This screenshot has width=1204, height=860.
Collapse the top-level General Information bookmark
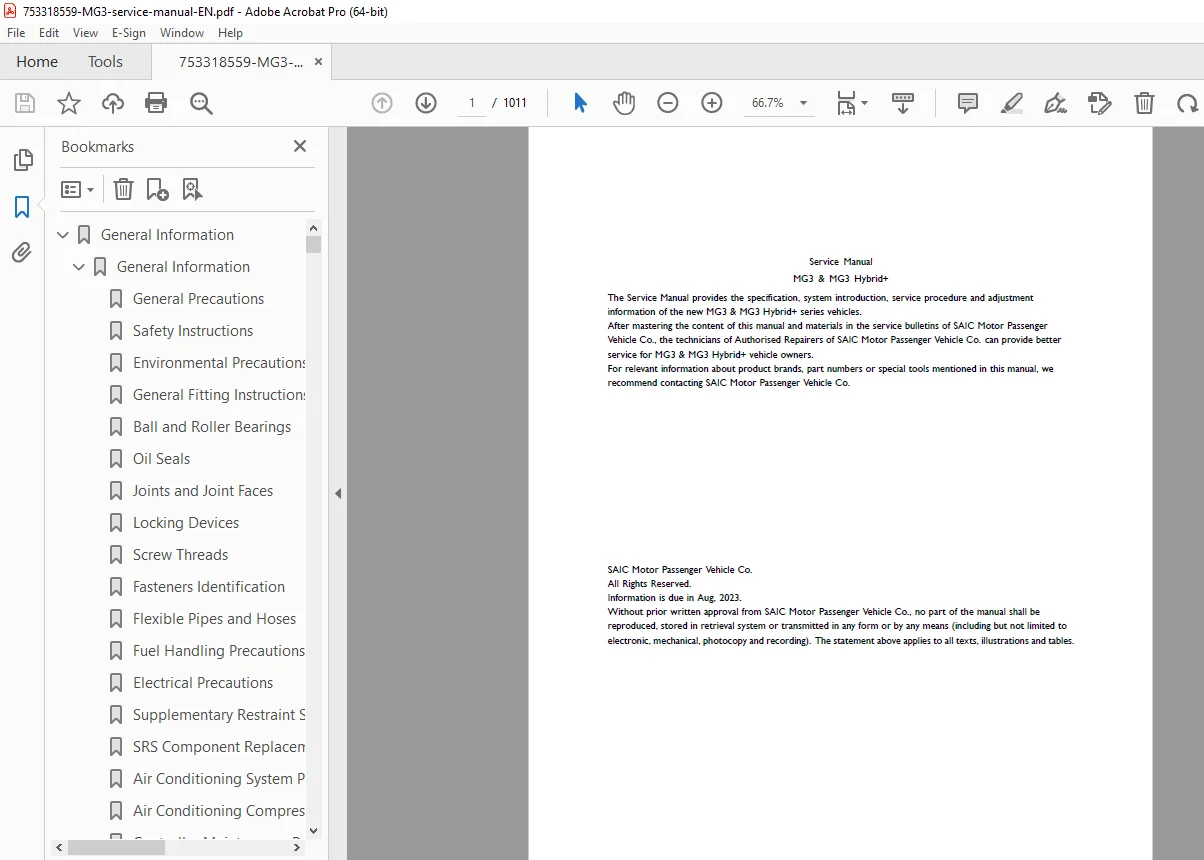point(63,235)
